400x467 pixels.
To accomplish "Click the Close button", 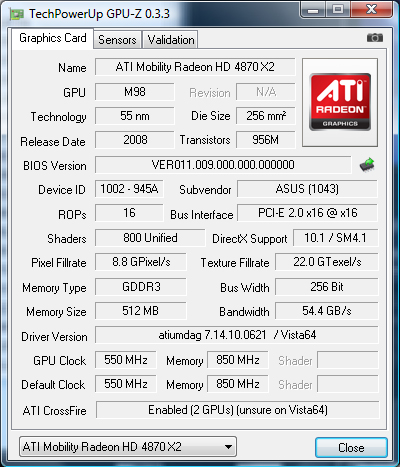I will click(351, 448).
